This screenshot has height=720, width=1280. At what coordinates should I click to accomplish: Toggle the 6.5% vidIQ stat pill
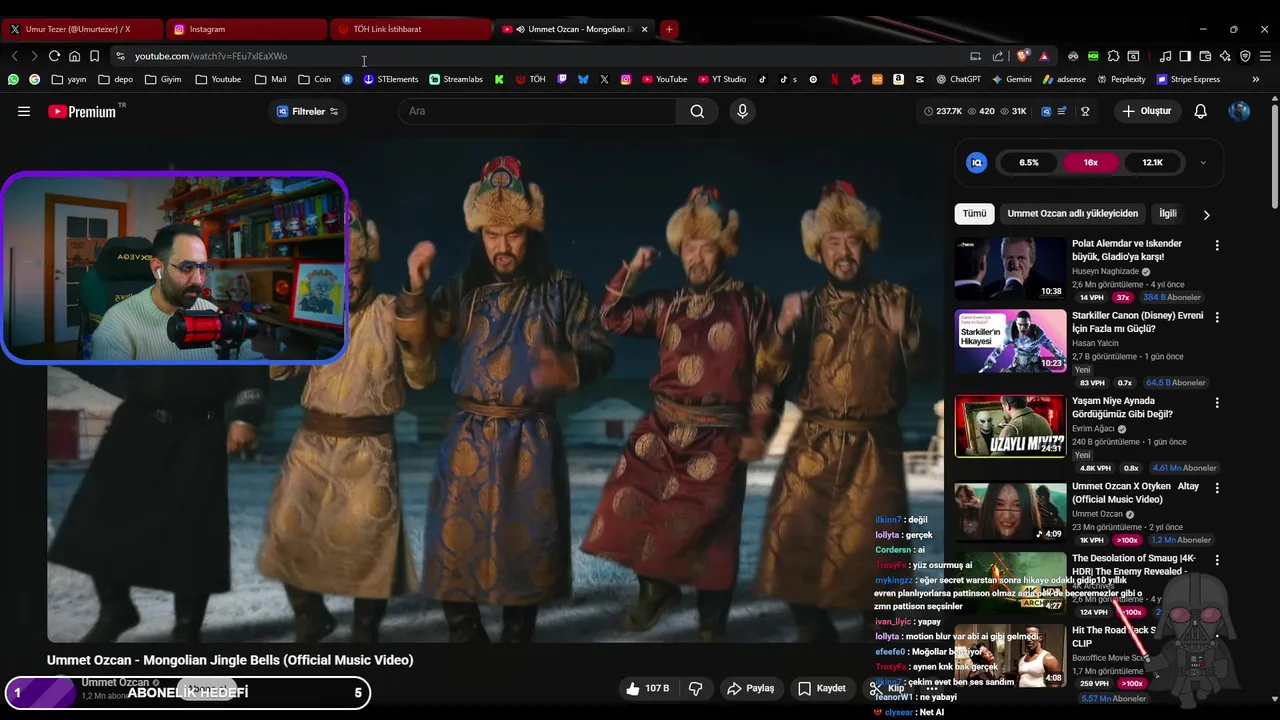(1029, 162)
